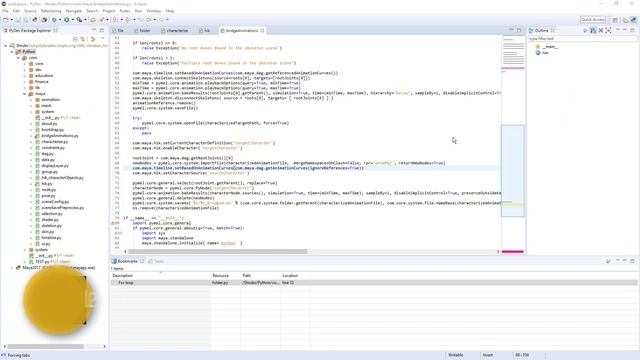
Task: Collapse the Python source folder
Action: click(12, 52)
